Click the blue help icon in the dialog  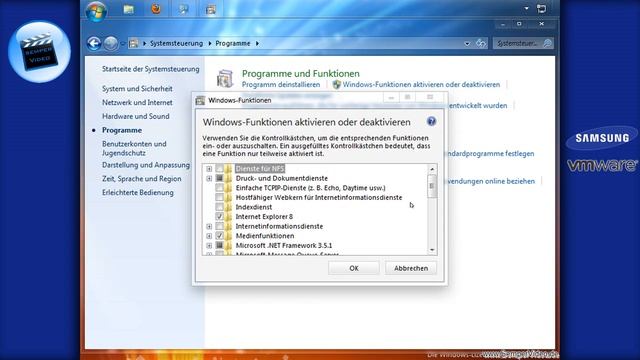[x=431, y=121]
